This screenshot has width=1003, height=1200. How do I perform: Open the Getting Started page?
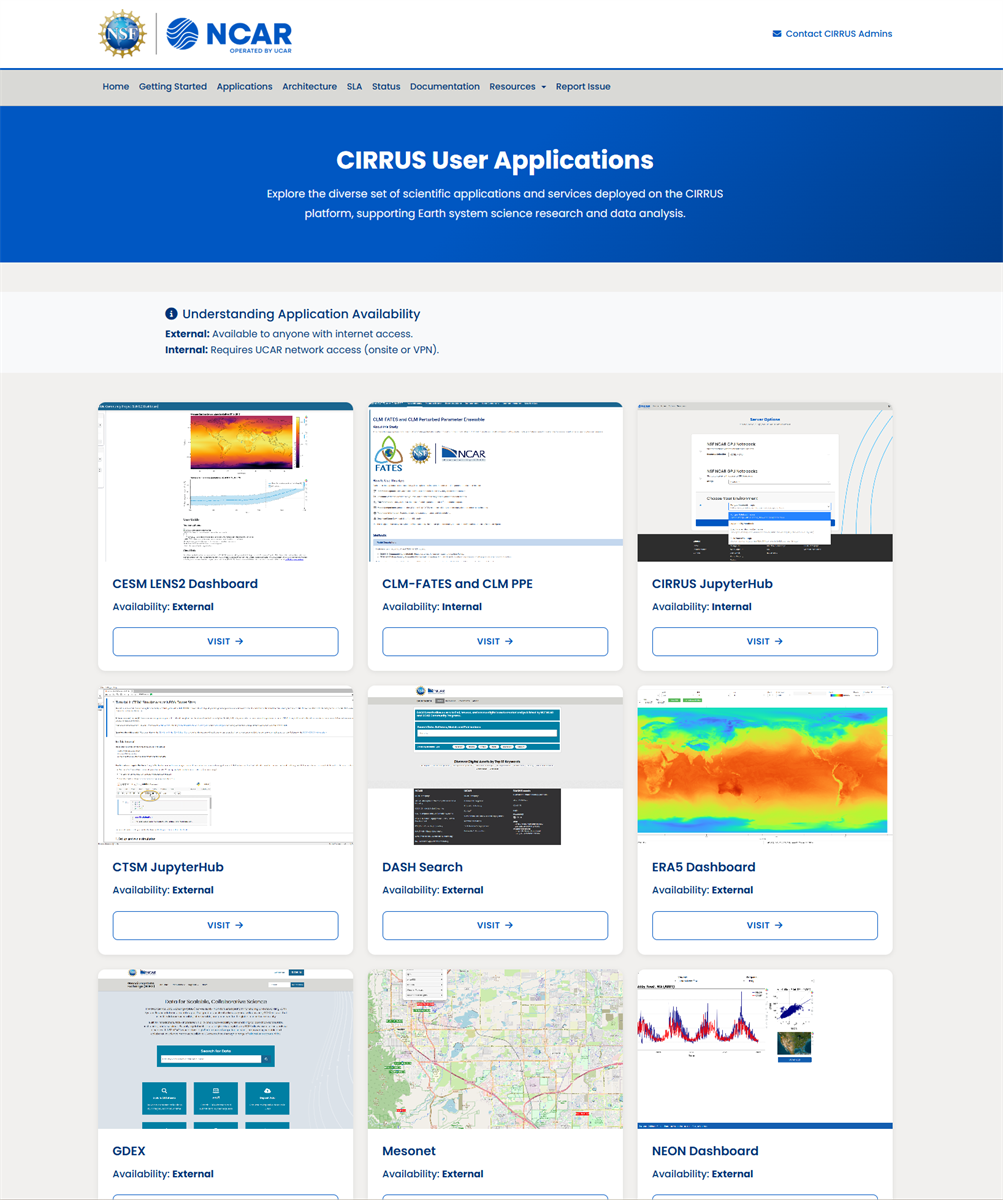tap(172, 87)
